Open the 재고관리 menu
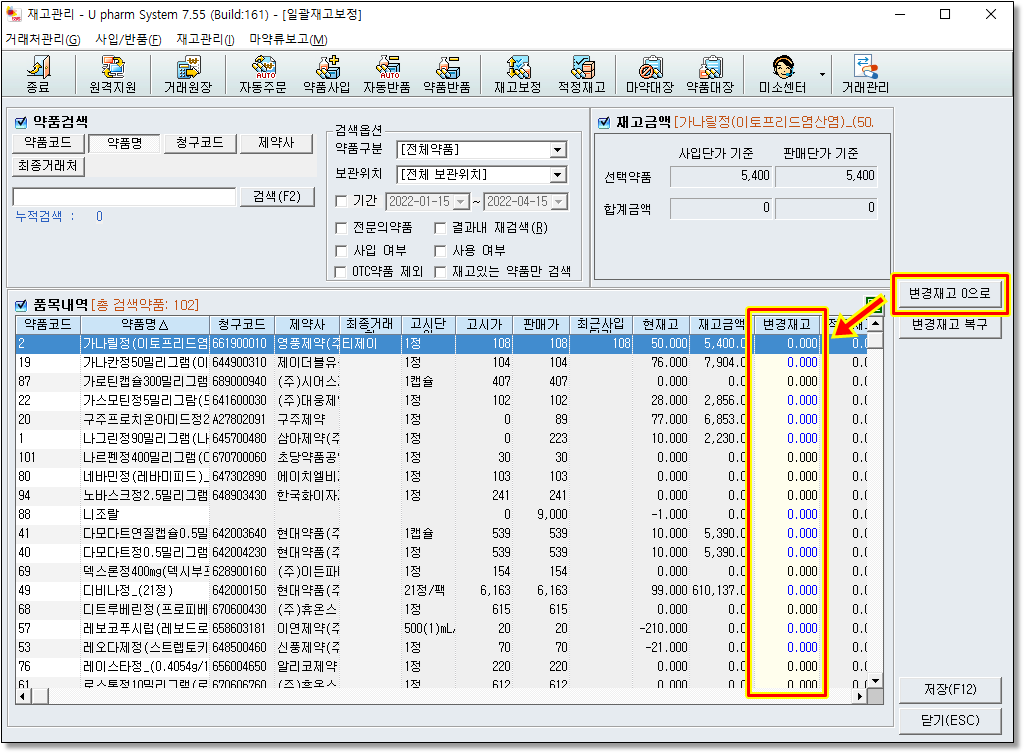 (205, 39)
